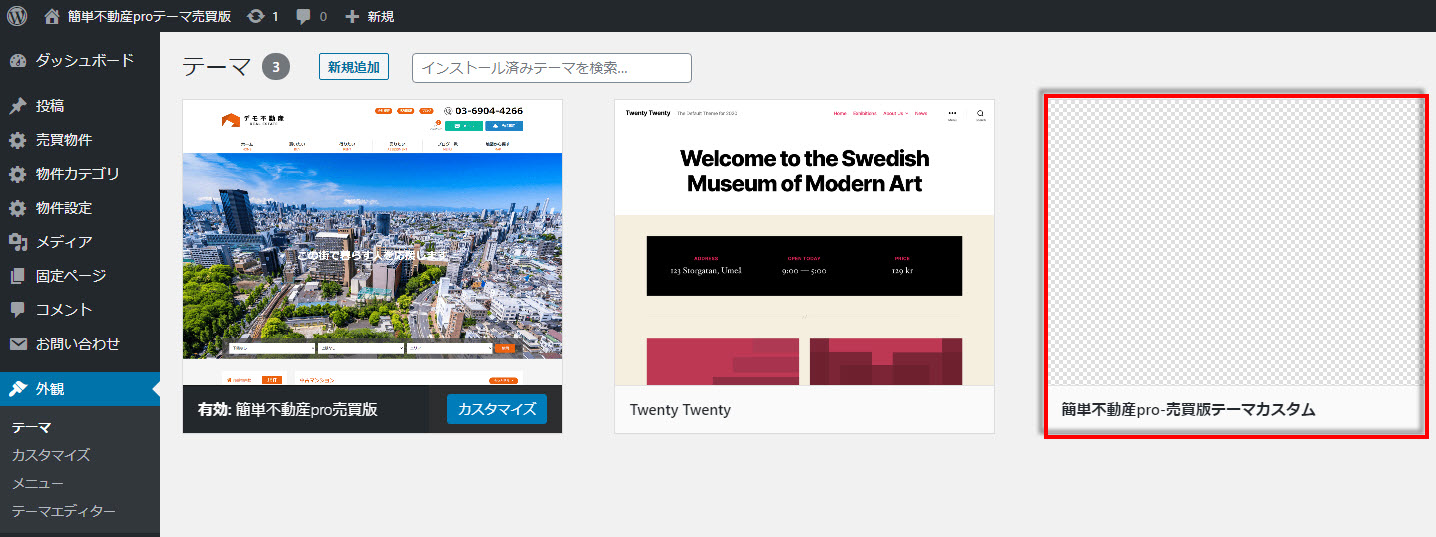Click the WordPress logo icon

17,16
